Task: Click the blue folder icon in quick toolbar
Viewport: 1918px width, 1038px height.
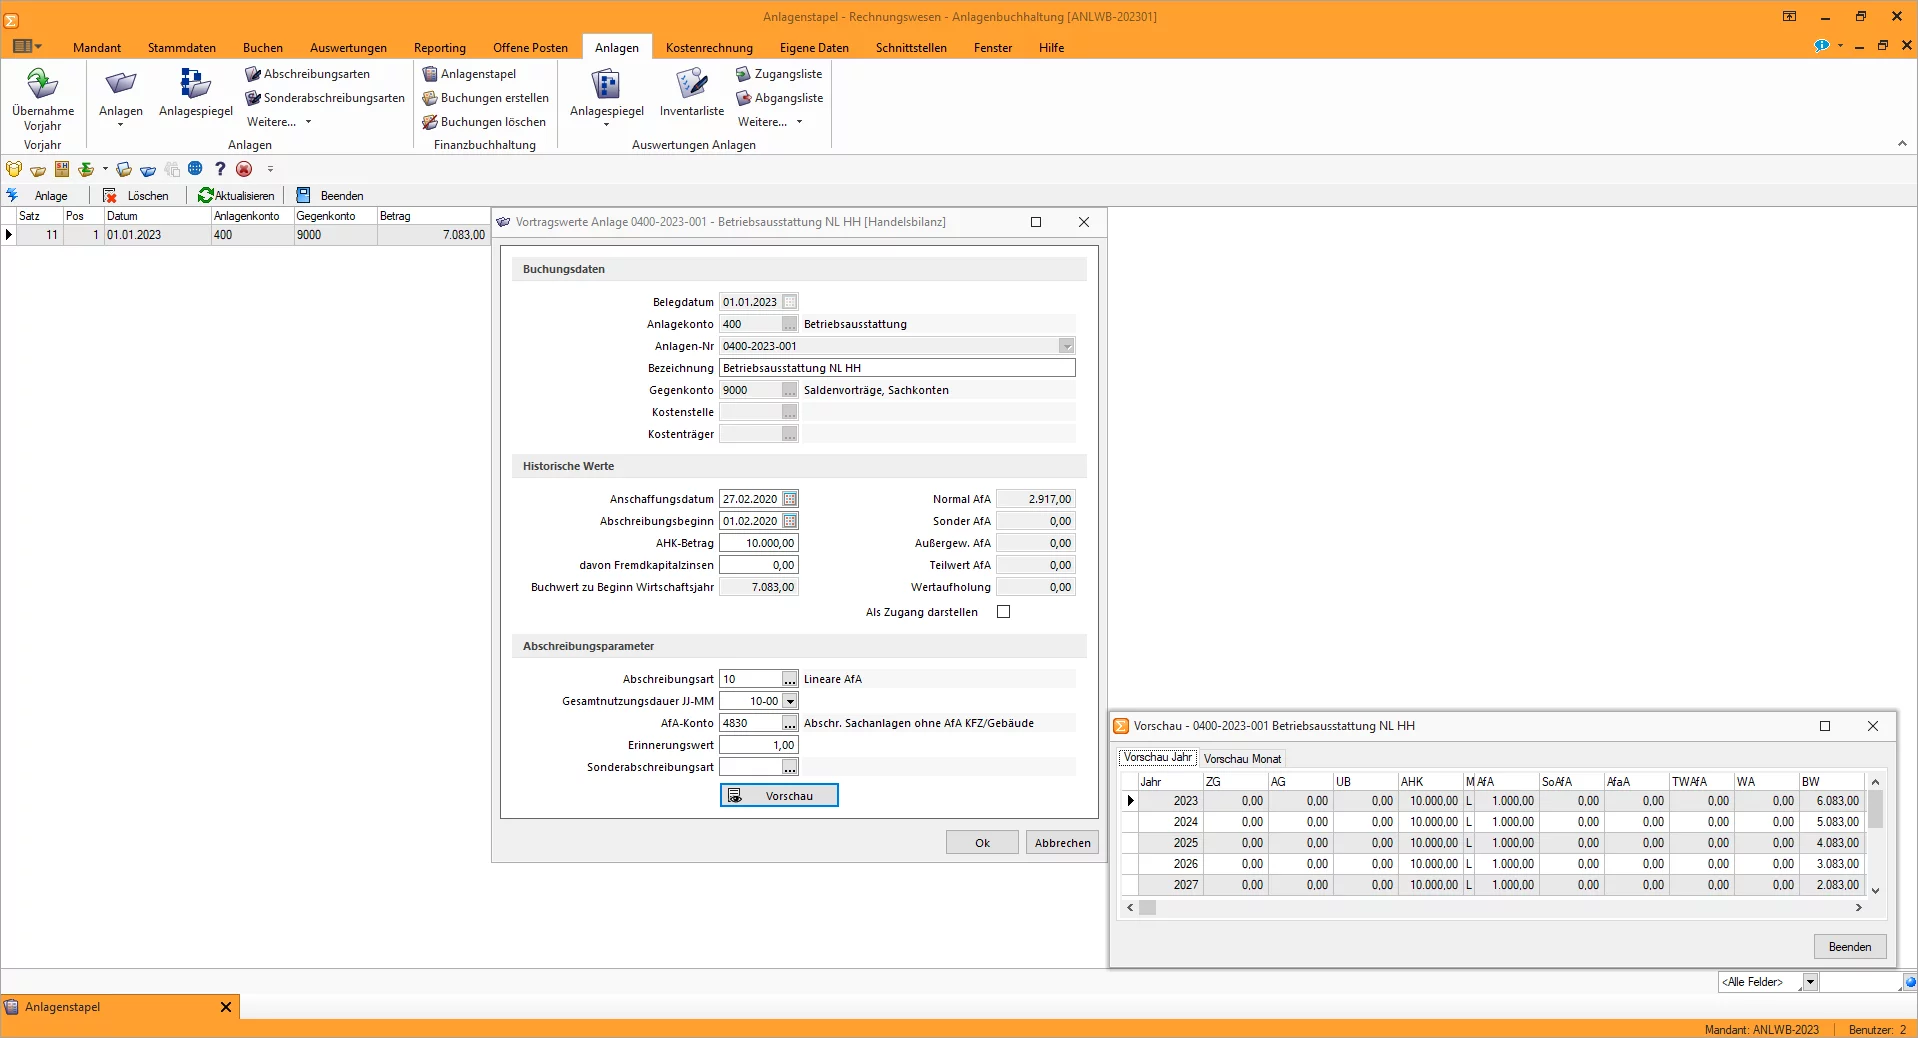Action: (x=148, y=169)
